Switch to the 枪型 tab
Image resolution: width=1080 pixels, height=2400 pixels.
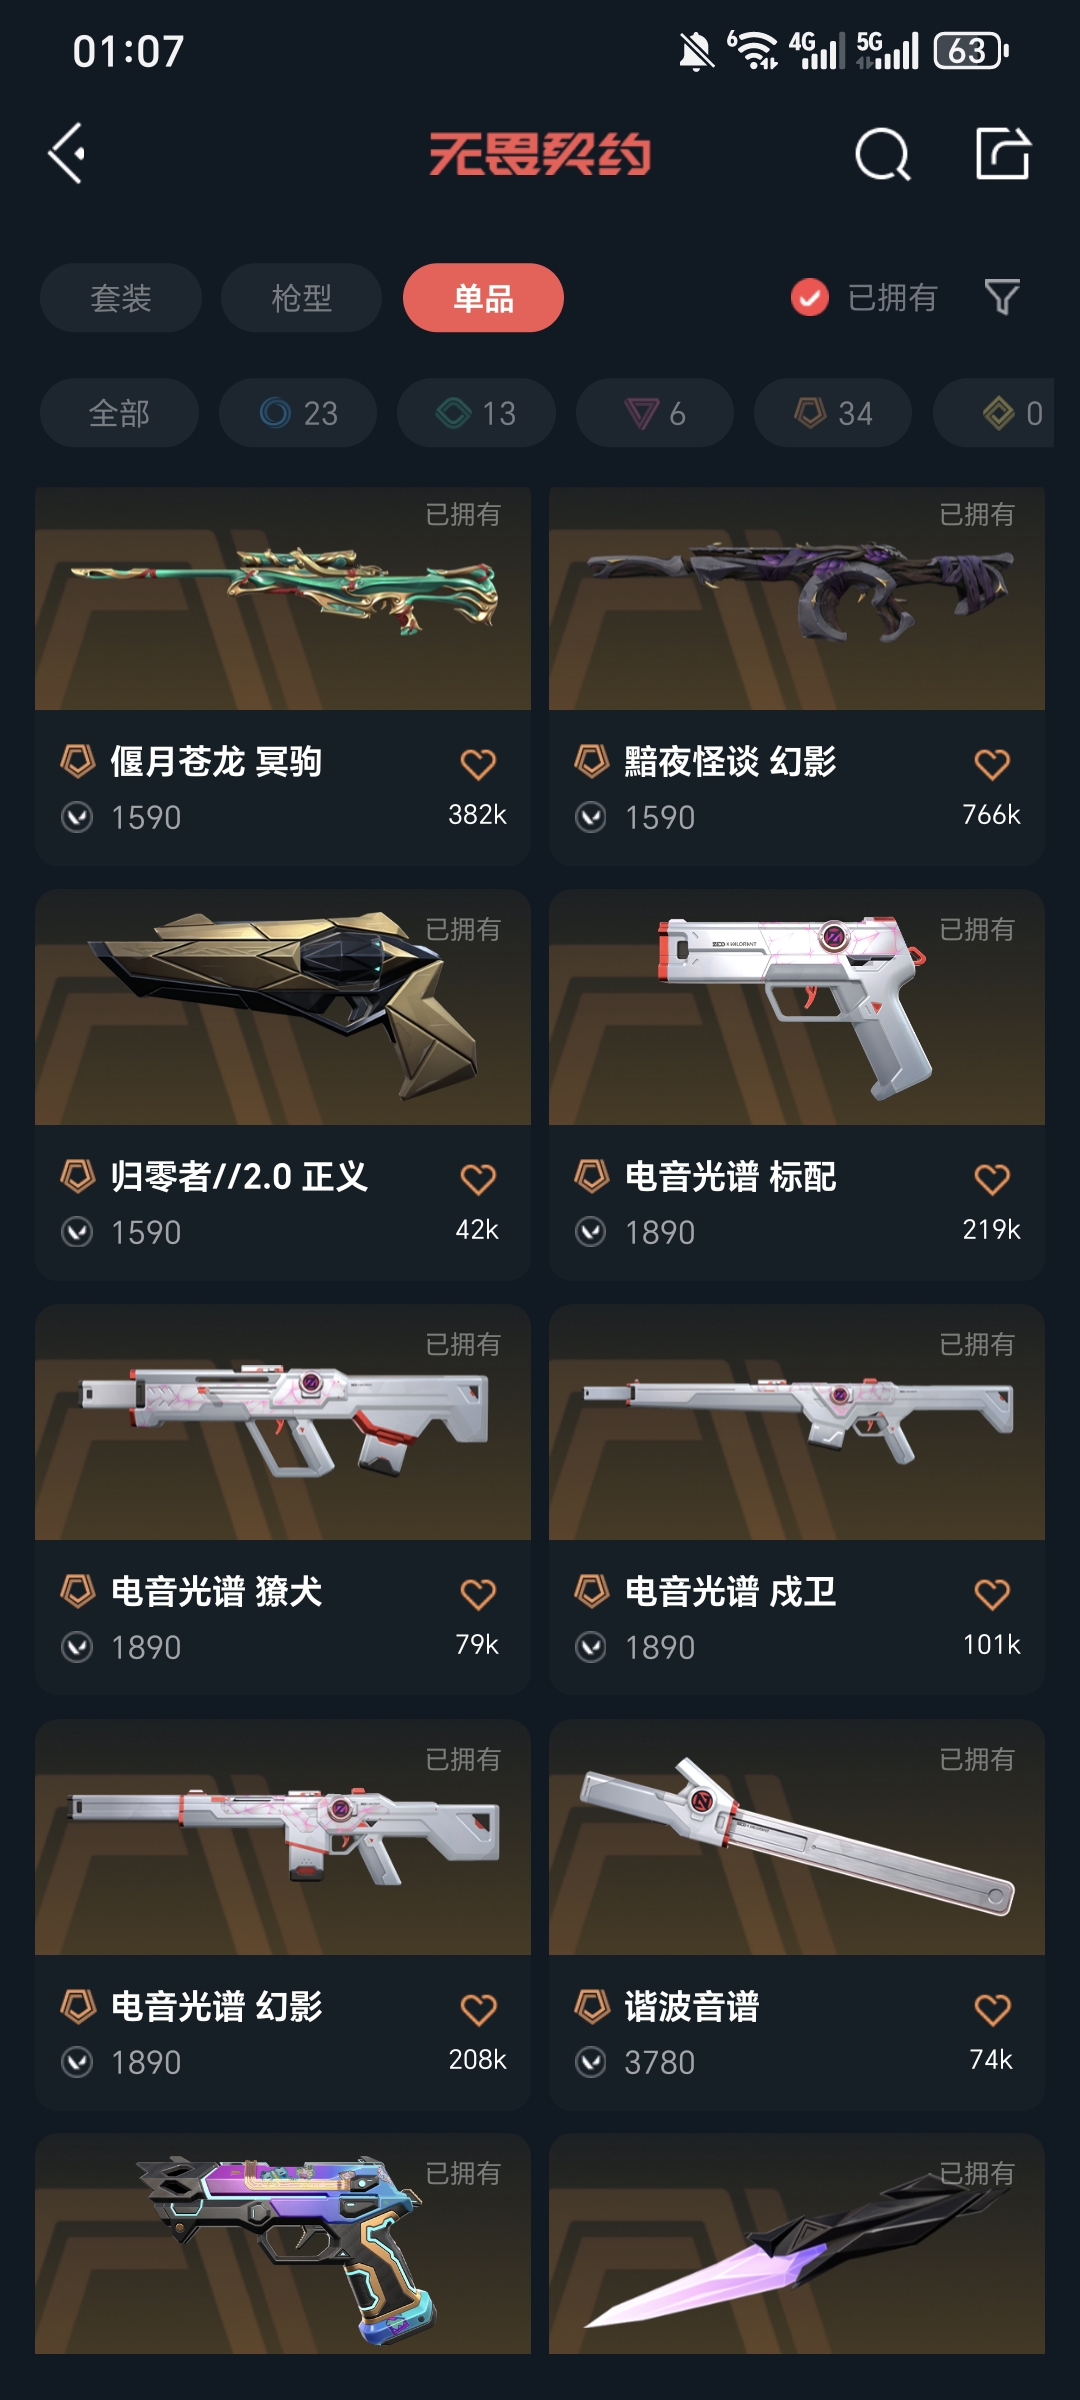pos(301,298)
